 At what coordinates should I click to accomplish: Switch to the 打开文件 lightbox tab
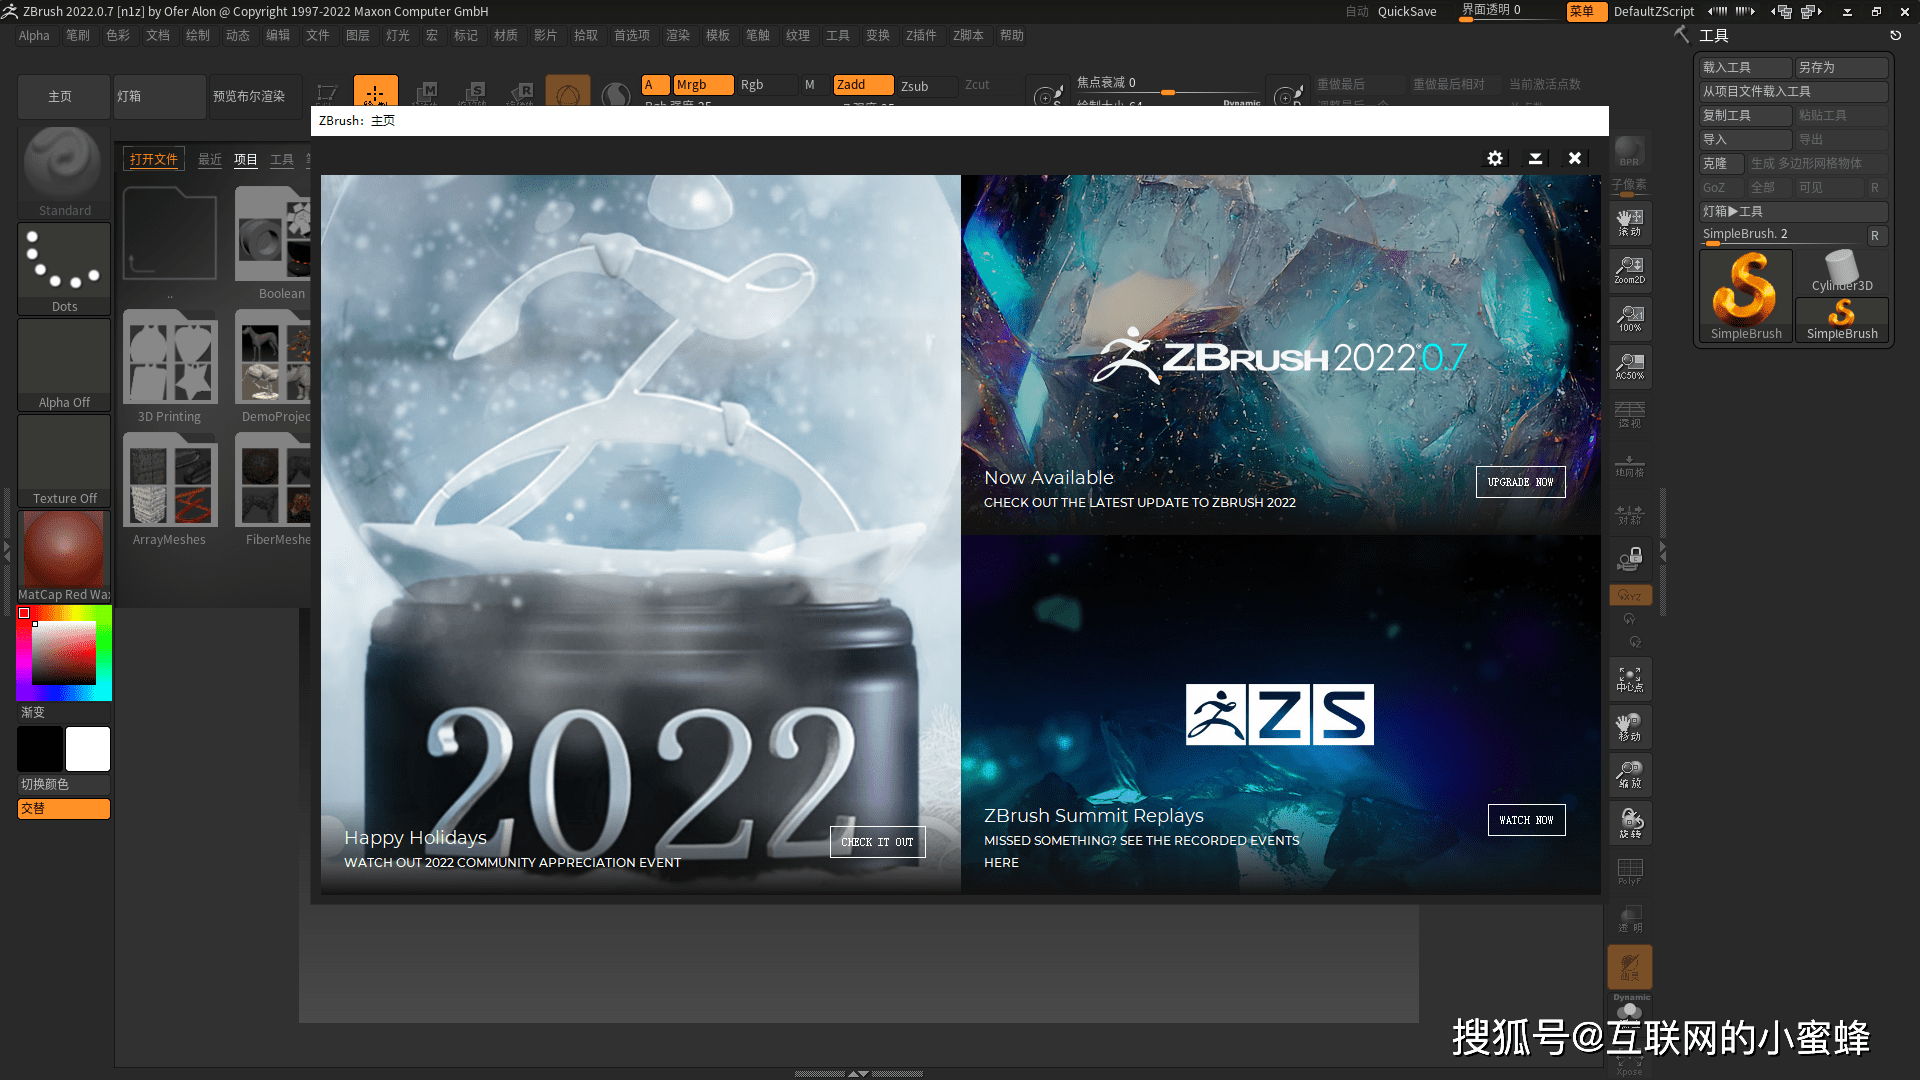pos(153,159)
